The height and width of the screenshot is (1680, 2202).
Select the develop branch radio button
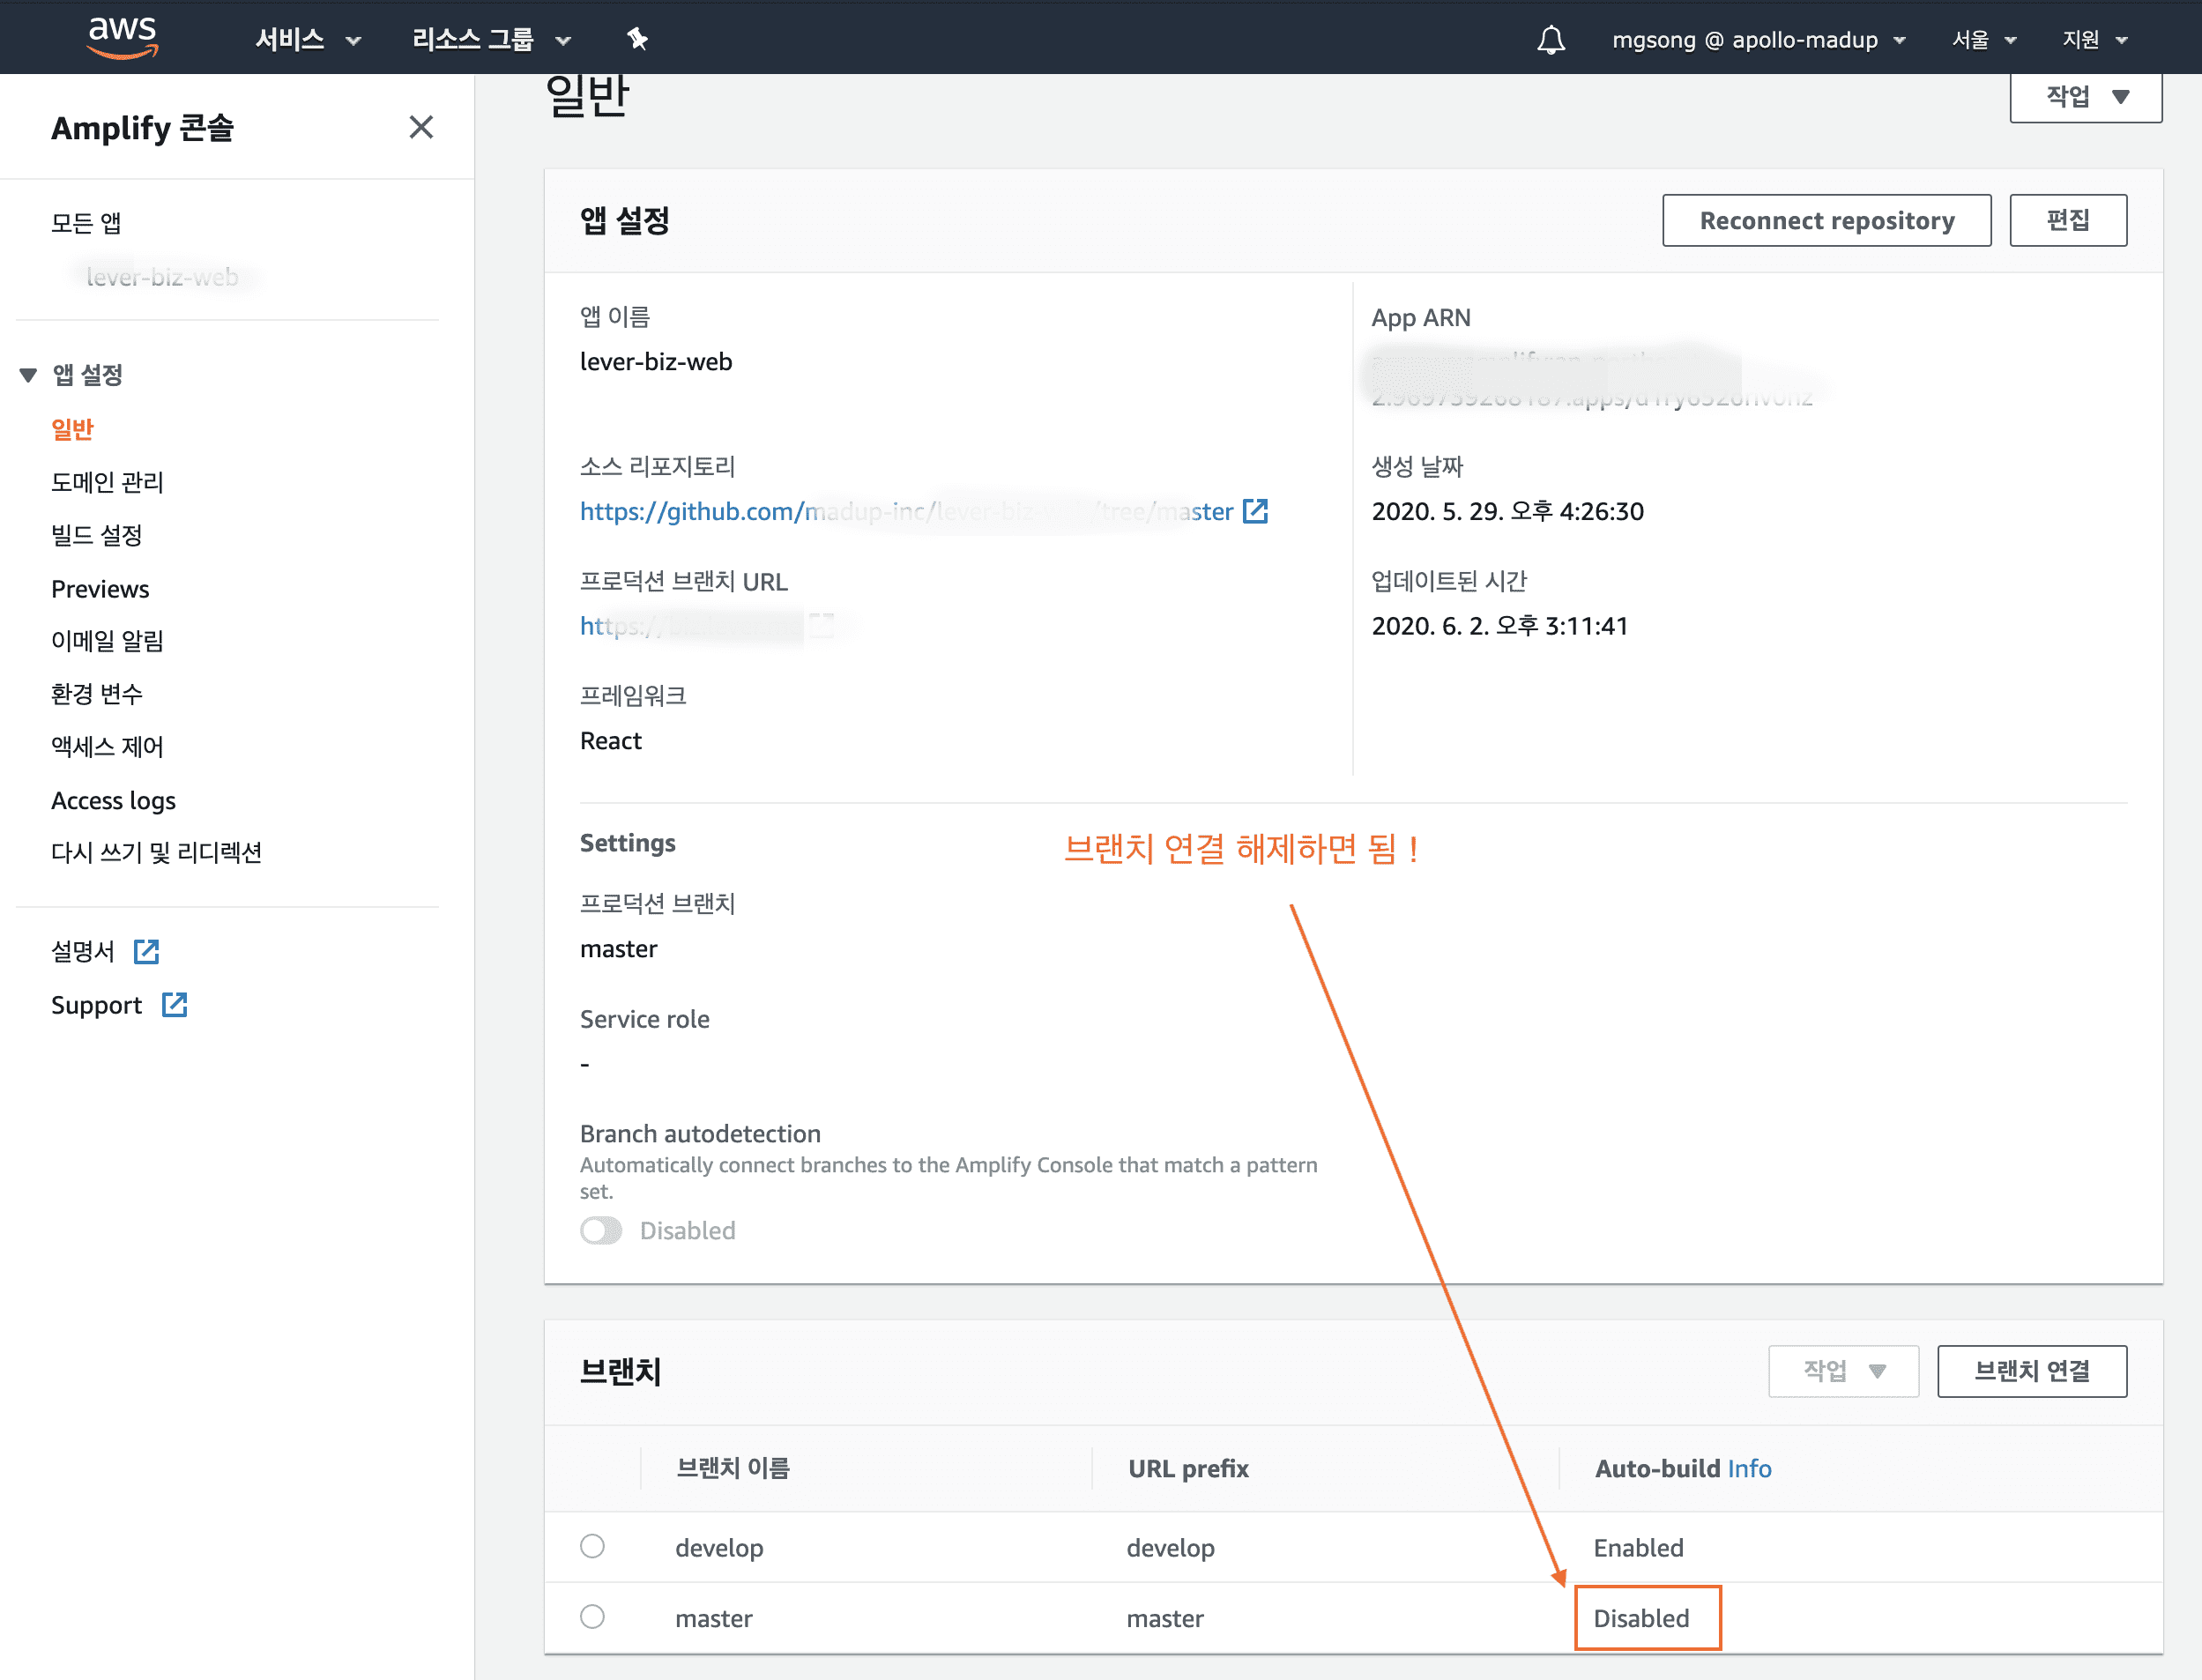coord(592,1546)
